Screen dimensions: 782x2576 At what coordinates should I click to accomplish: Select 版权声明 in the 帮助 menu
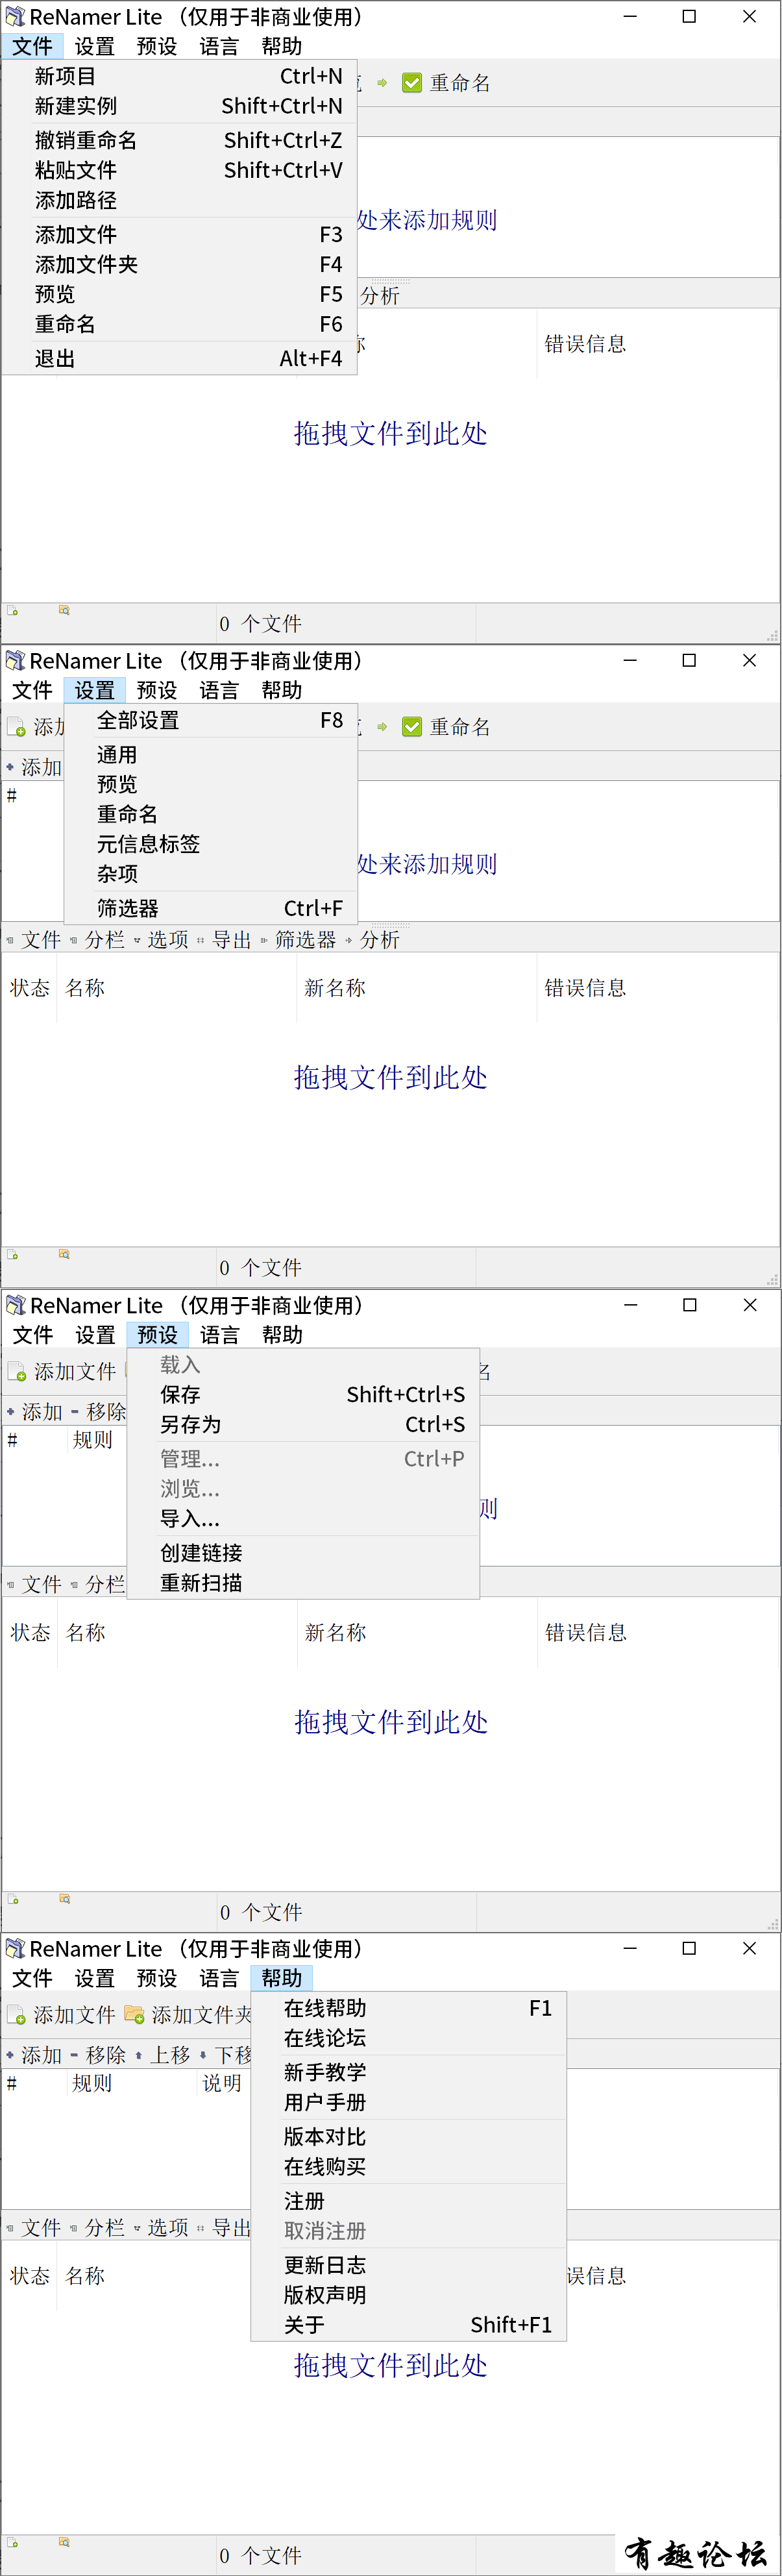coord(409,2295)
